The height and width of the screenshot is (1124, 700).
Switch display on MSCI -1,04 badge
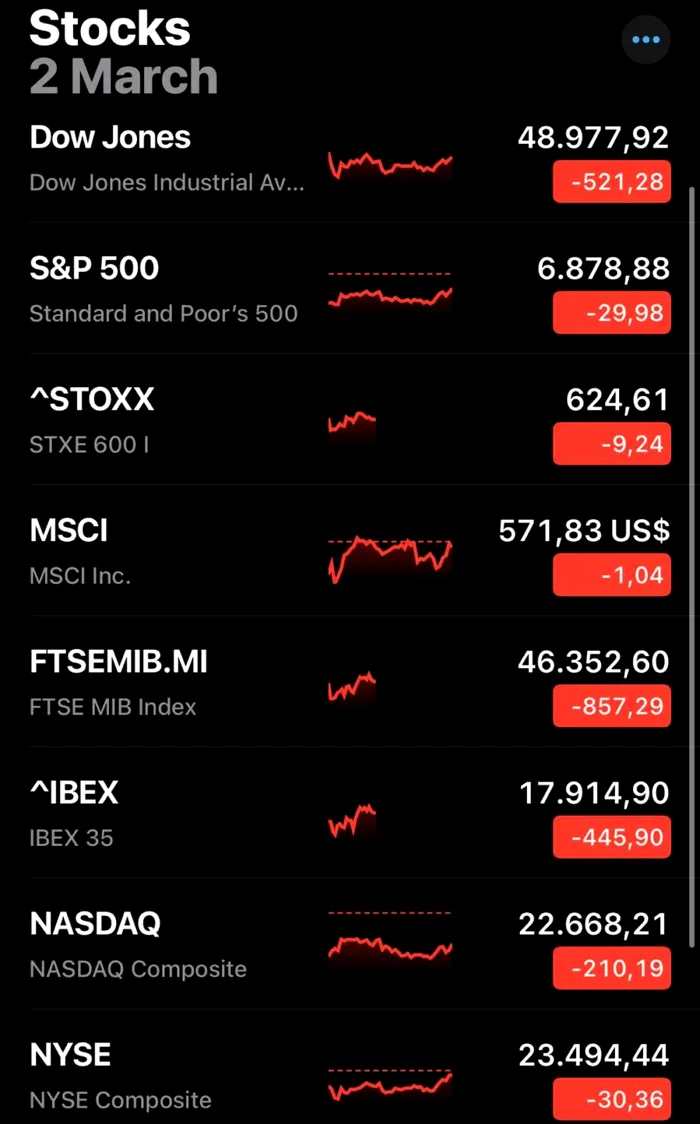611,575
